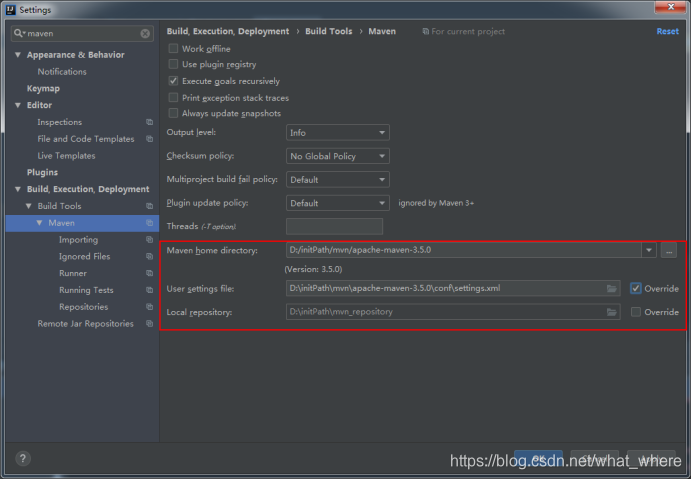This screenshot has height=480, width=692.
Task: Select Inspections settings page
Action: click(x=60, y=122)
